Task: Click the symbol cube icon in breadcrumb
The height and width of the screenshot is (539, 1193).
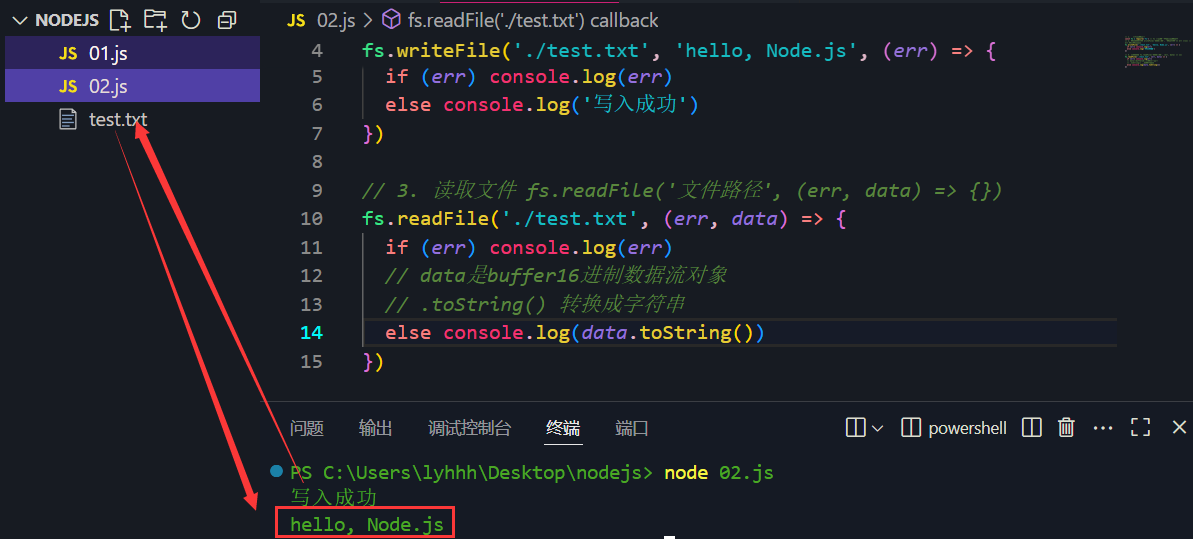Action: coord(390,20)
